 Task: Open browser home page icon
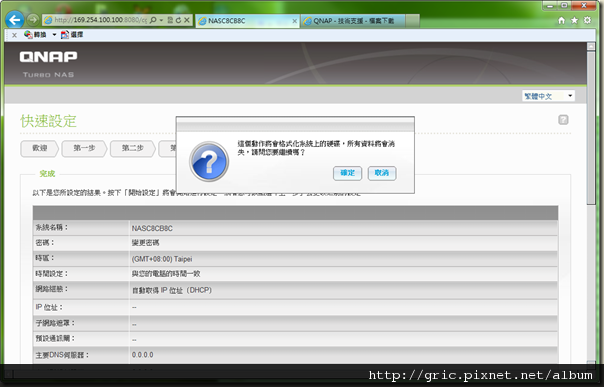pyautogui.click(x=561, y=20)
